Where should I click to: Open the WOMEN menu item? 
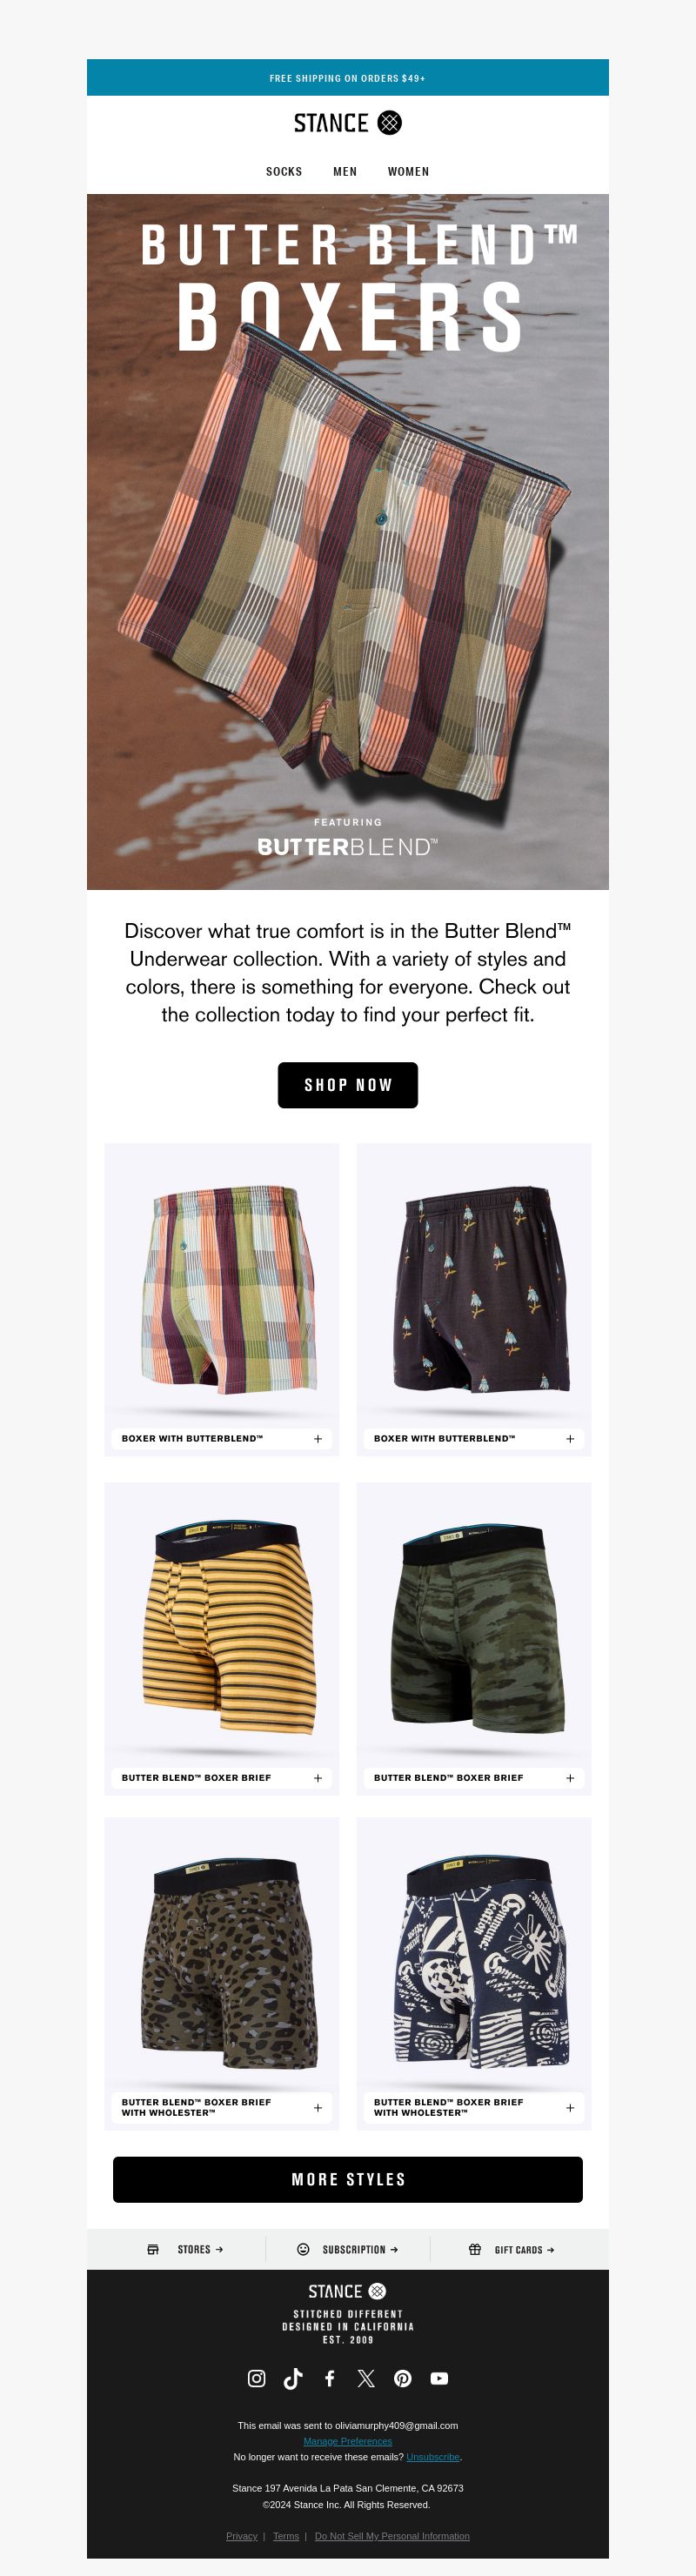pyautogui.click(x=408, y=172)
